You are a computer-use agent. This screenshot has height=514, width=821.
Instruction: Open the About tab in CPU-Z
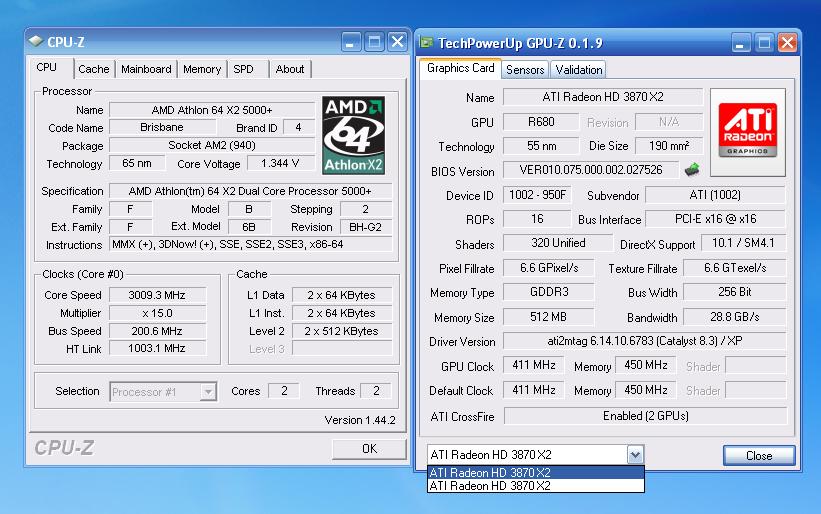pos(290,69)
